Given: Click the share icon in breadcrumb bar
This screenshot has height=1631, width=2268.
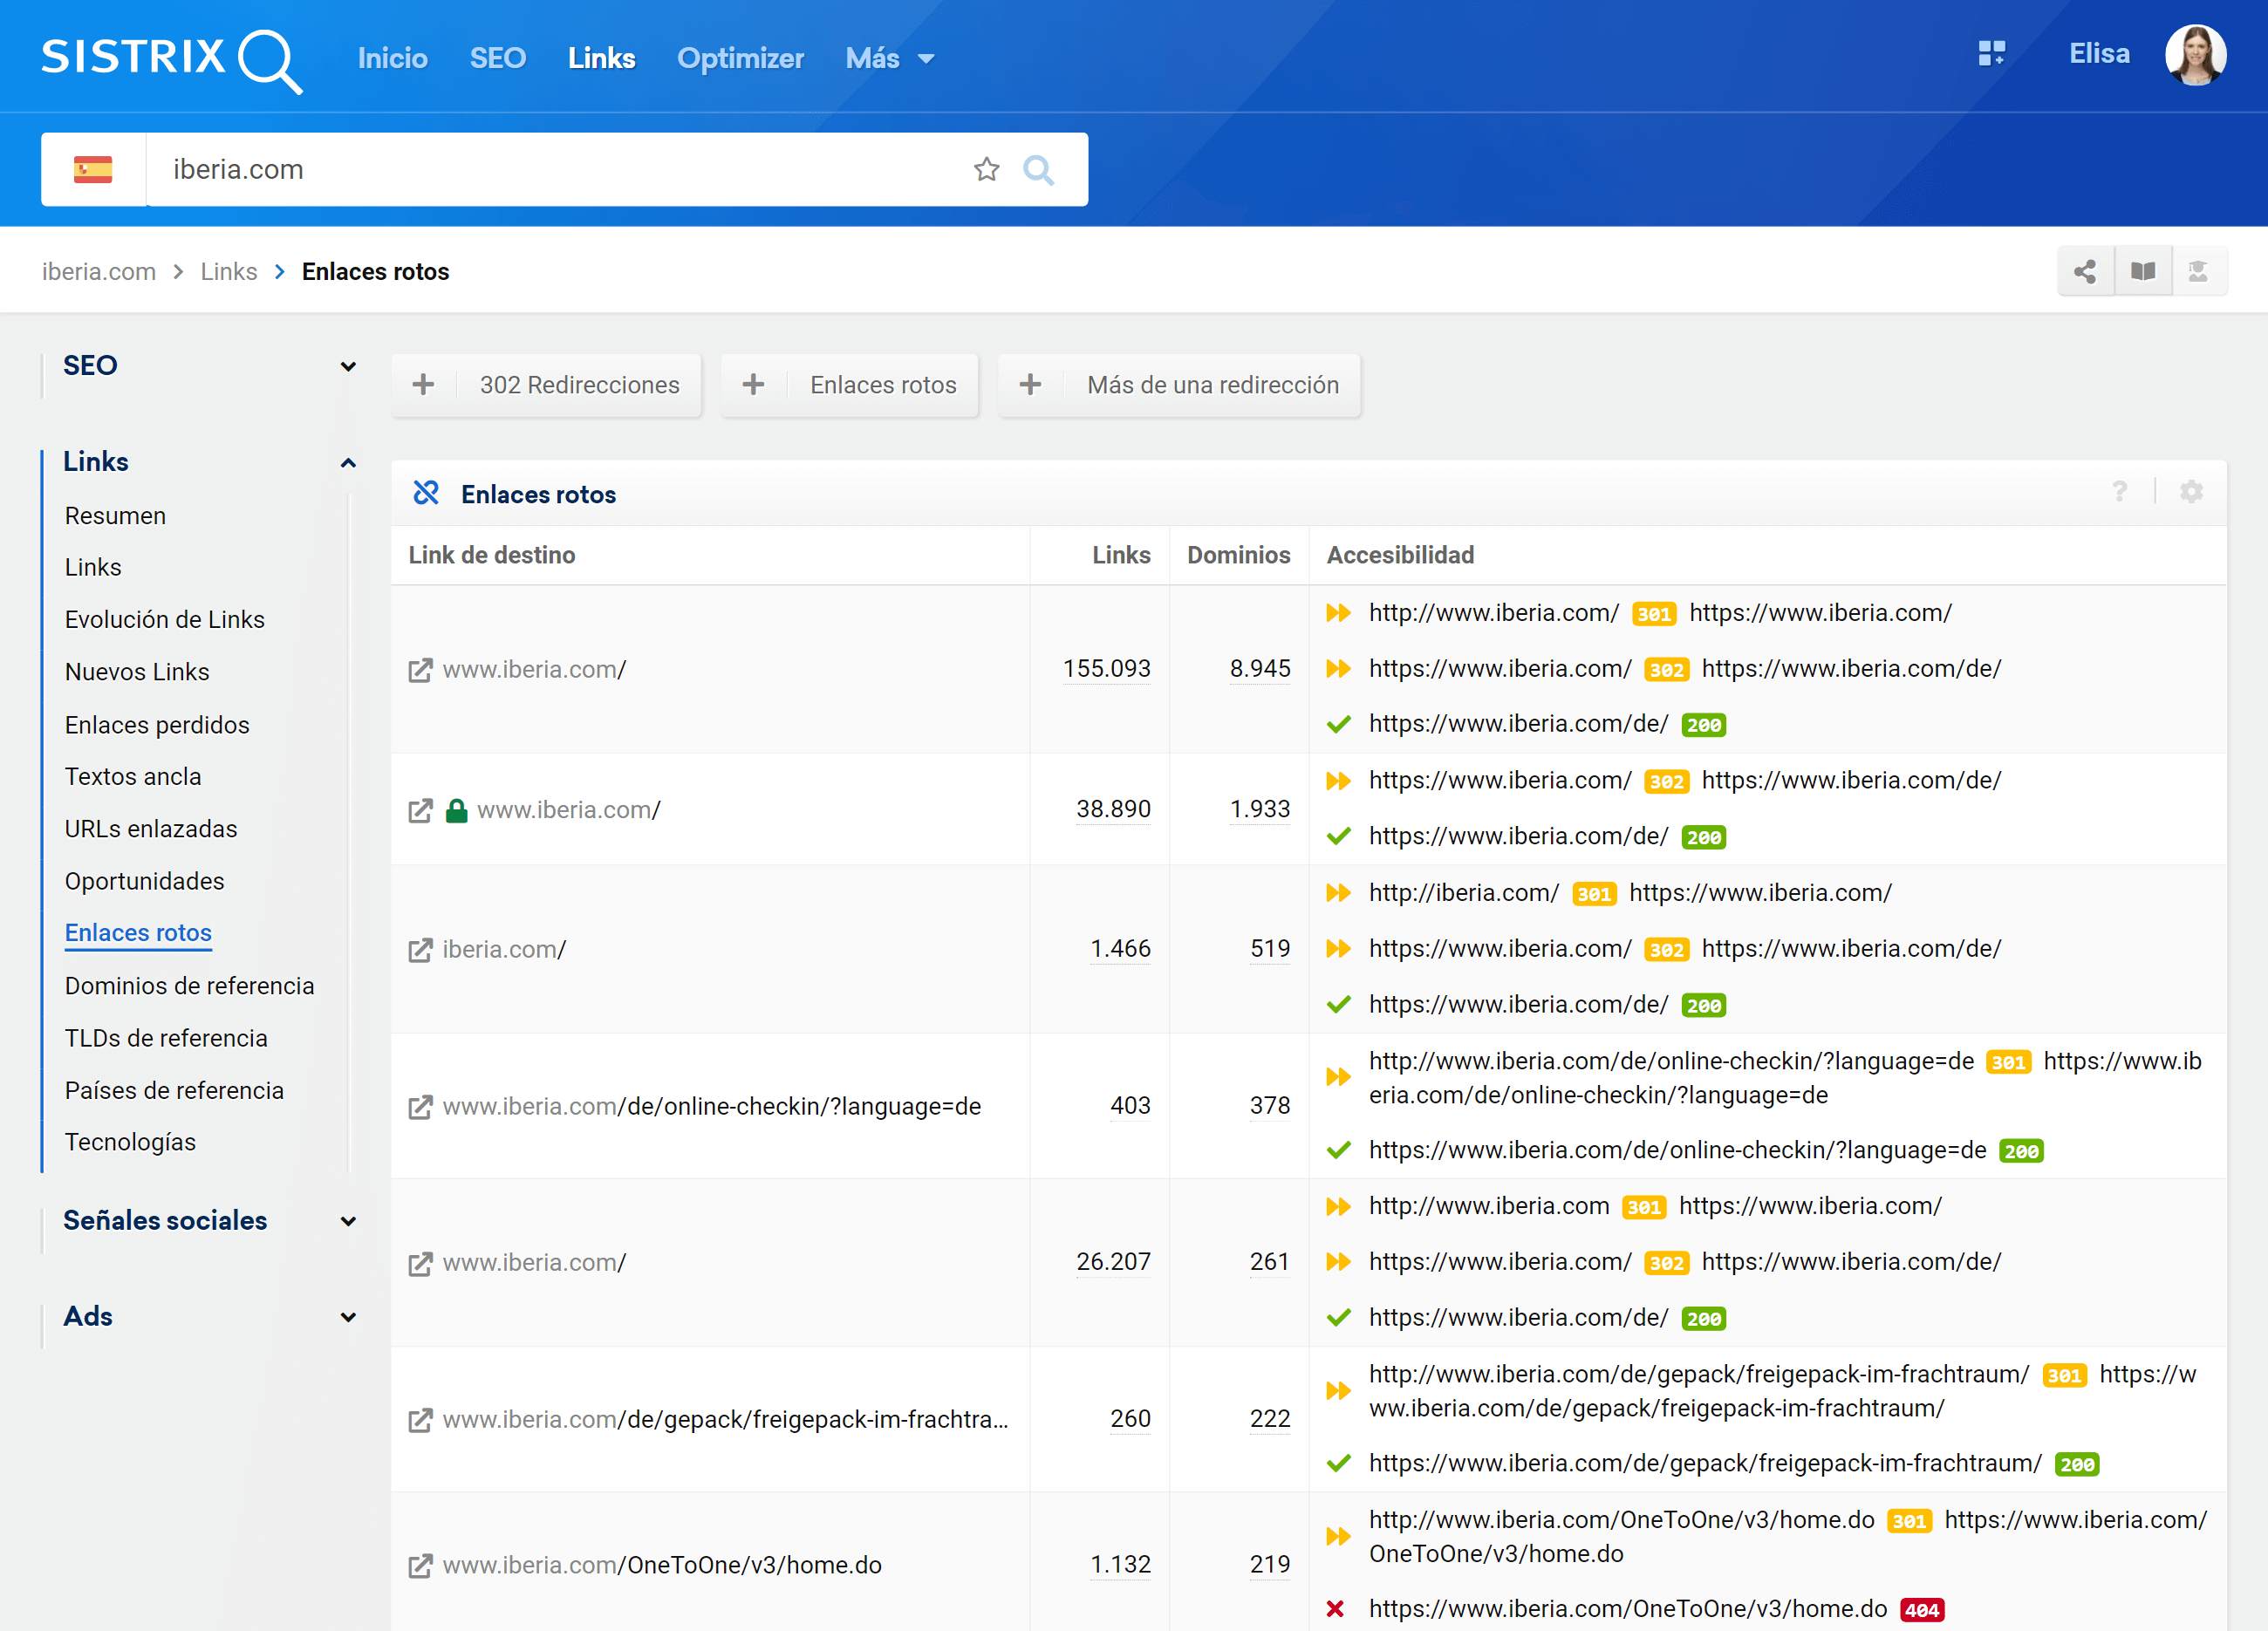Looking at the screenshot, I should tap(2085, 271).
